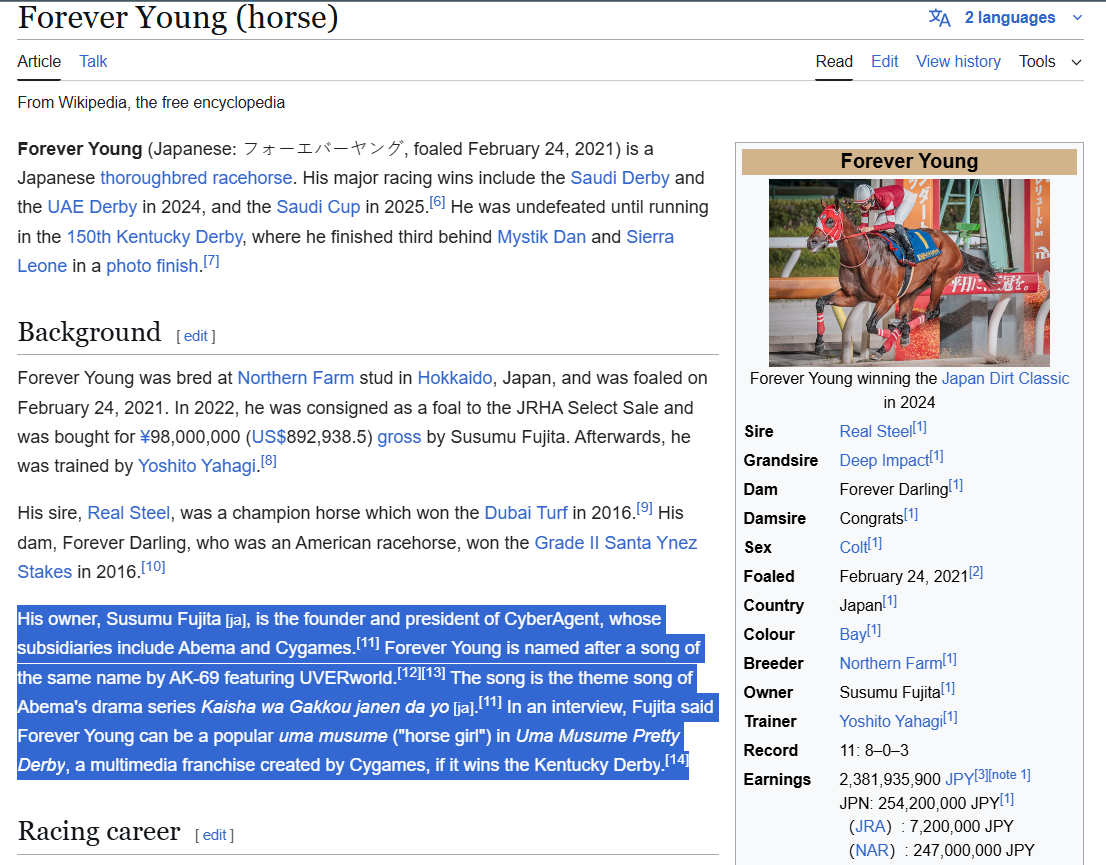Click the Susumu Fujita owner value

tap(889, 693)
